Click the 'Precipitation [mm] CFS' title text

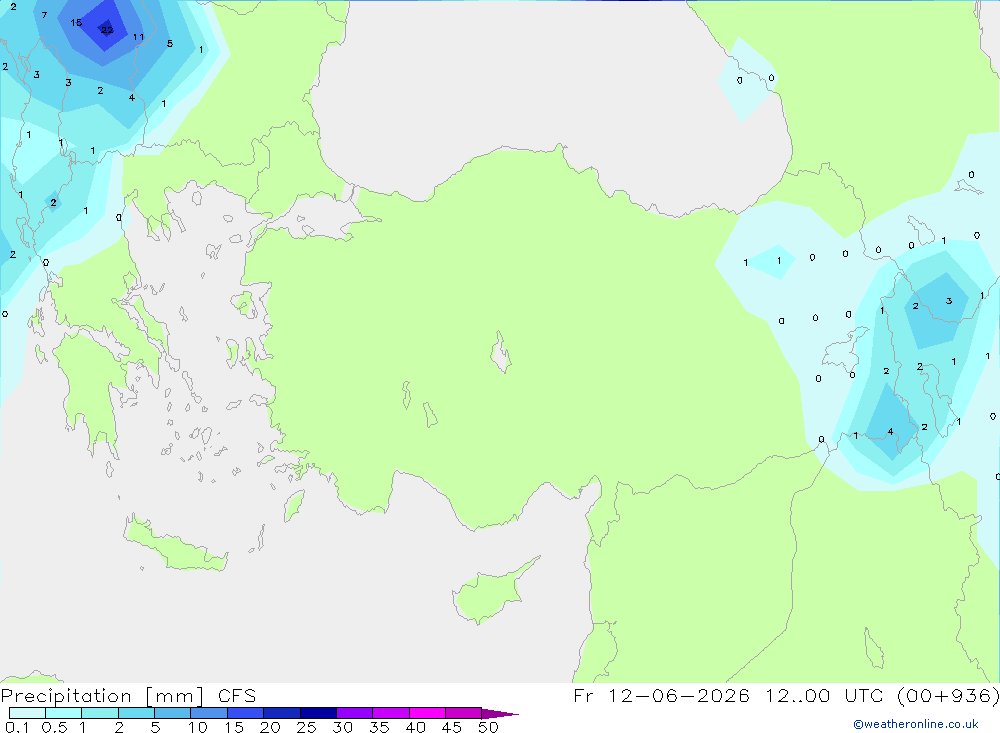(128, 695)
